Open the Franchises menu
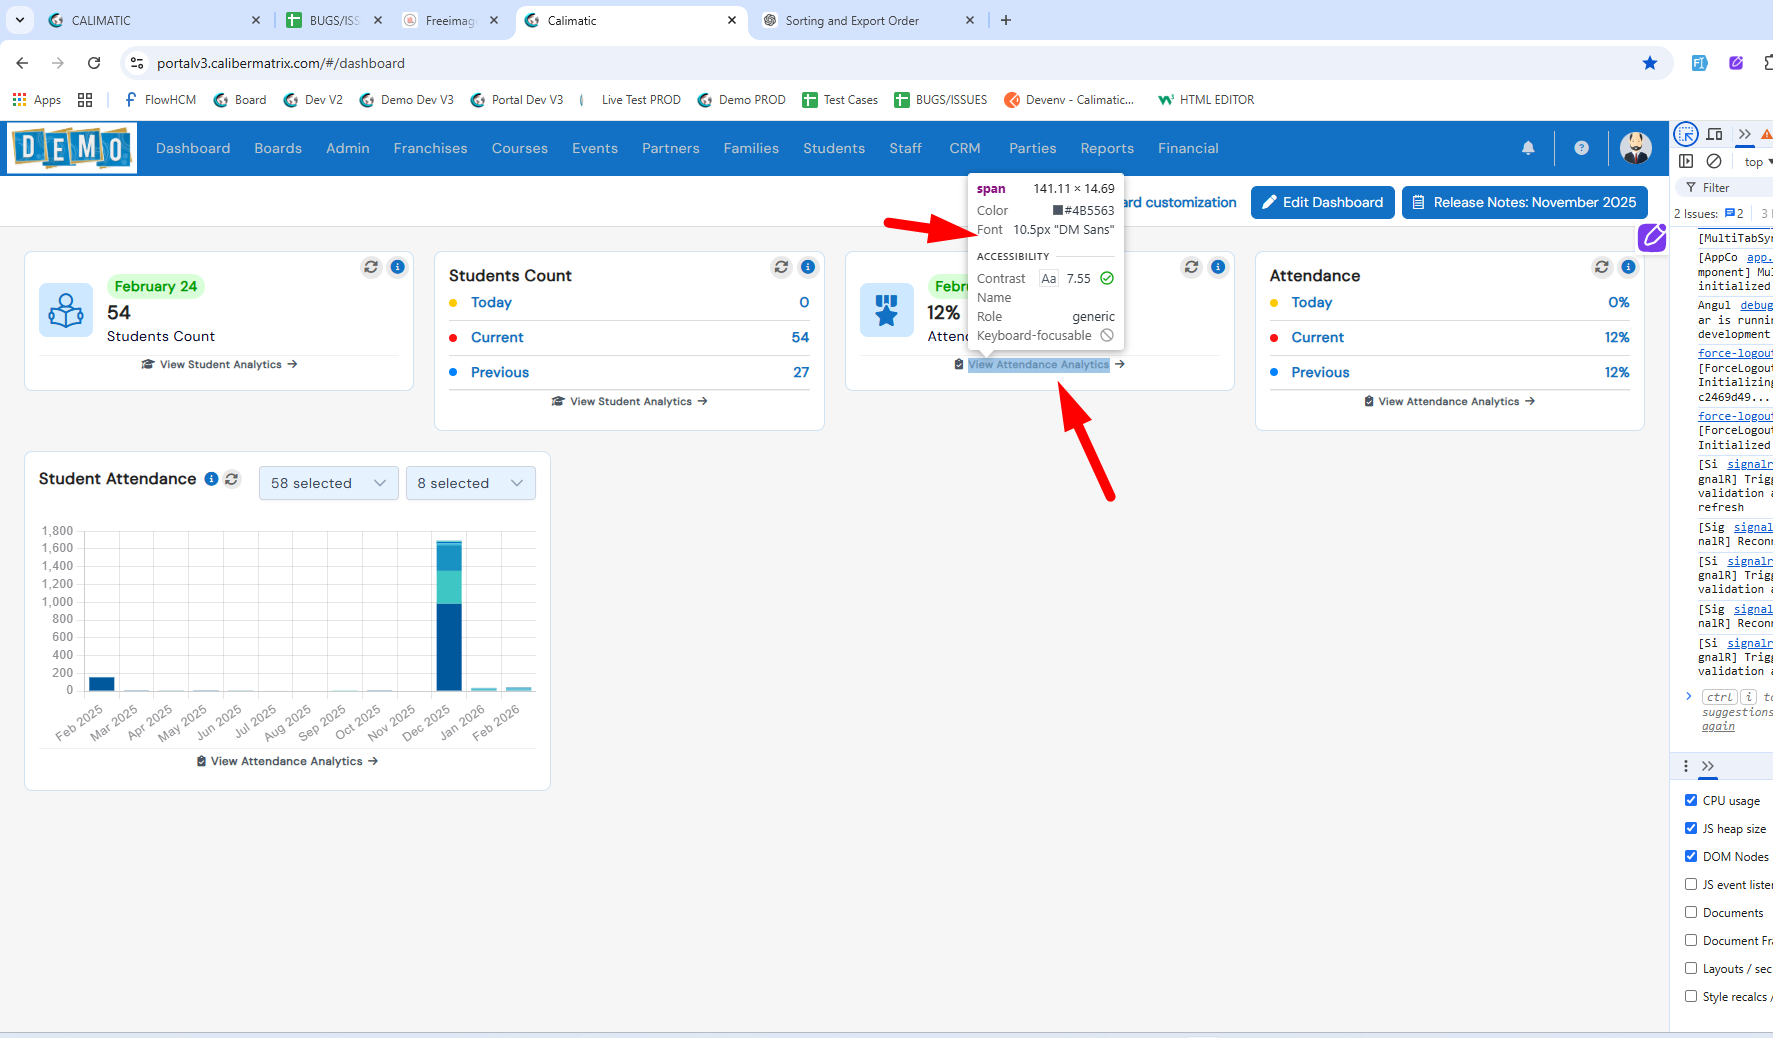This screenshot has width=1773, height=1038. coord(430,148)
